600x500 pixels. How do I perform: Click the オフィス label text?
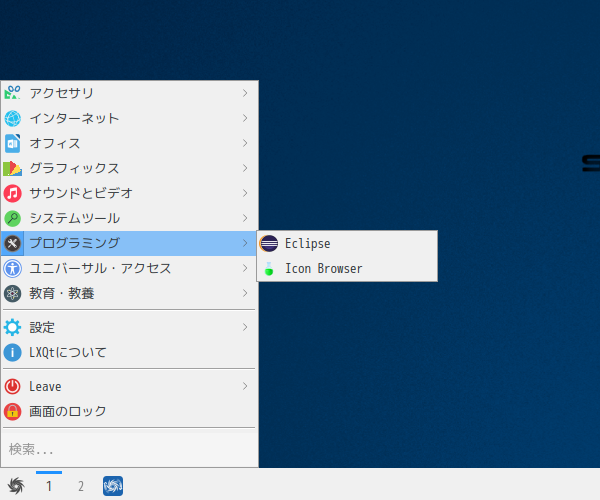tap(55, 143)
